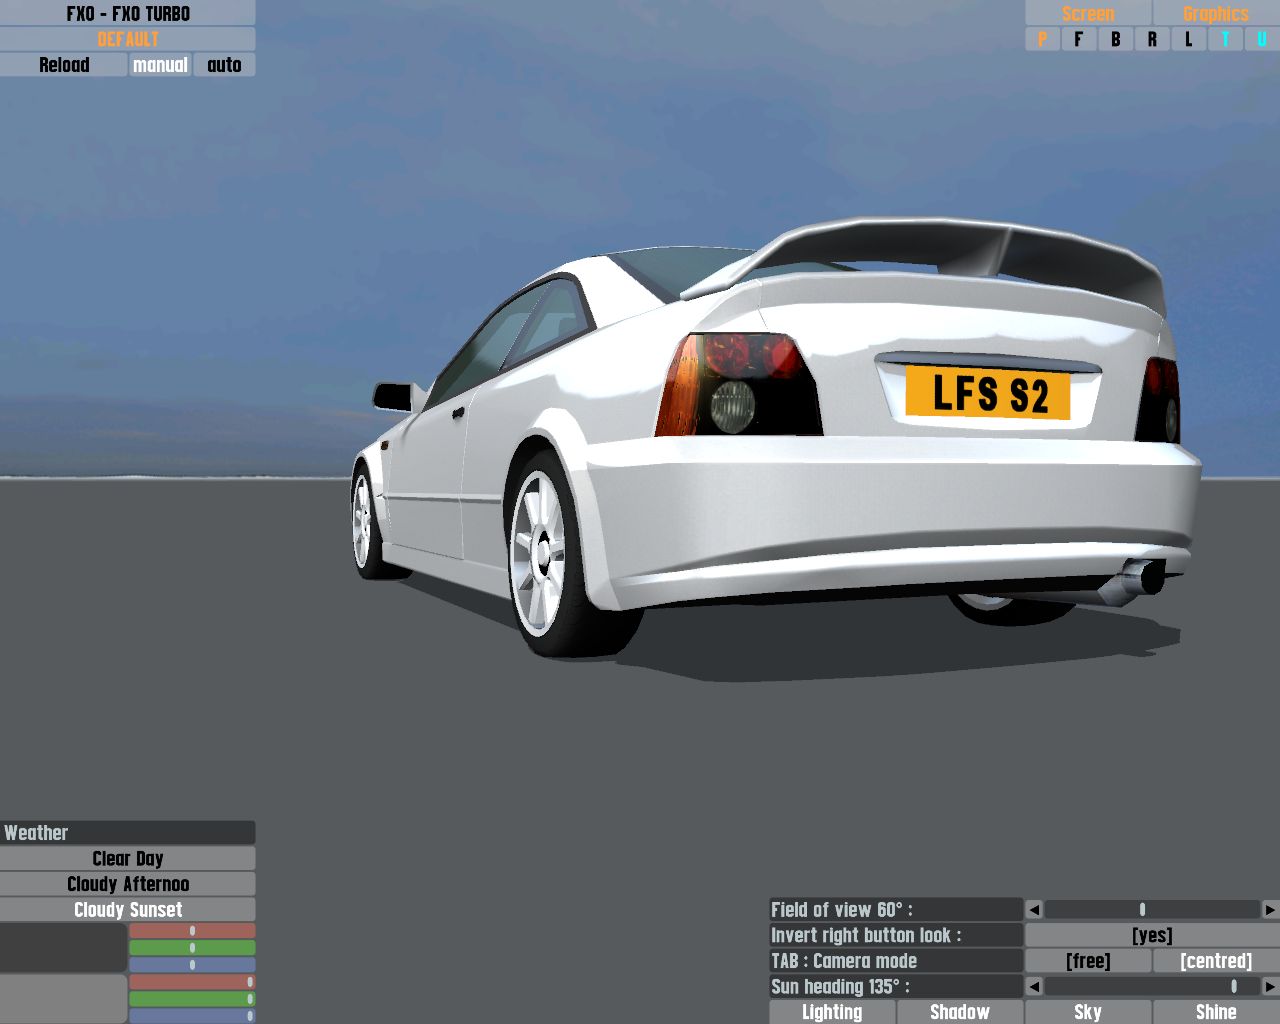Click the Weather section header
The image size is (1280, 1024).
(128, 833)
